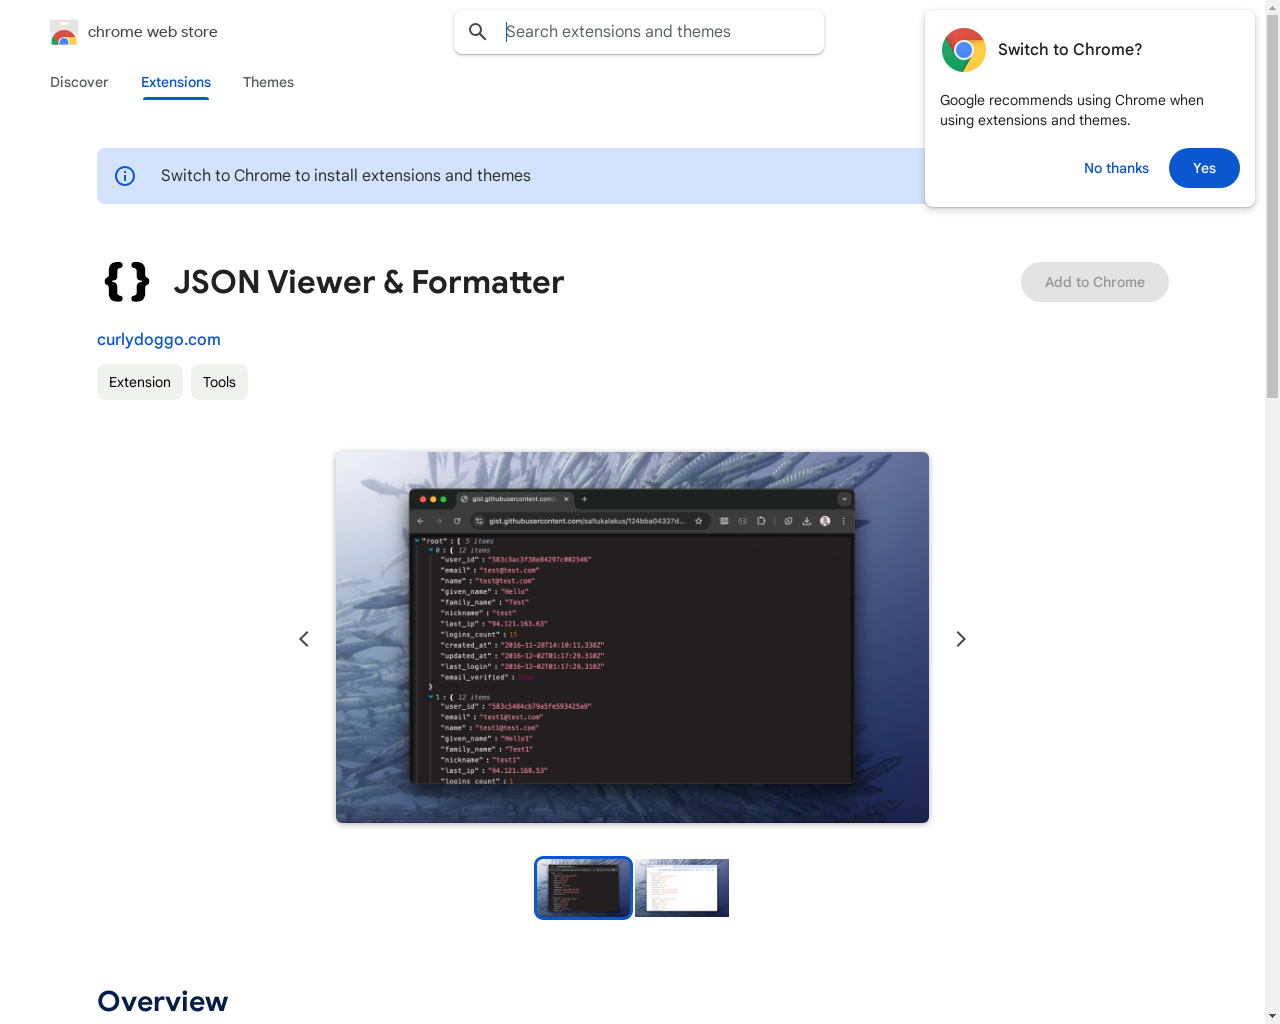This screenshot has width=1280, height=1024.
Task: Click the Add to Chrome button
Action: [1095, 282]
